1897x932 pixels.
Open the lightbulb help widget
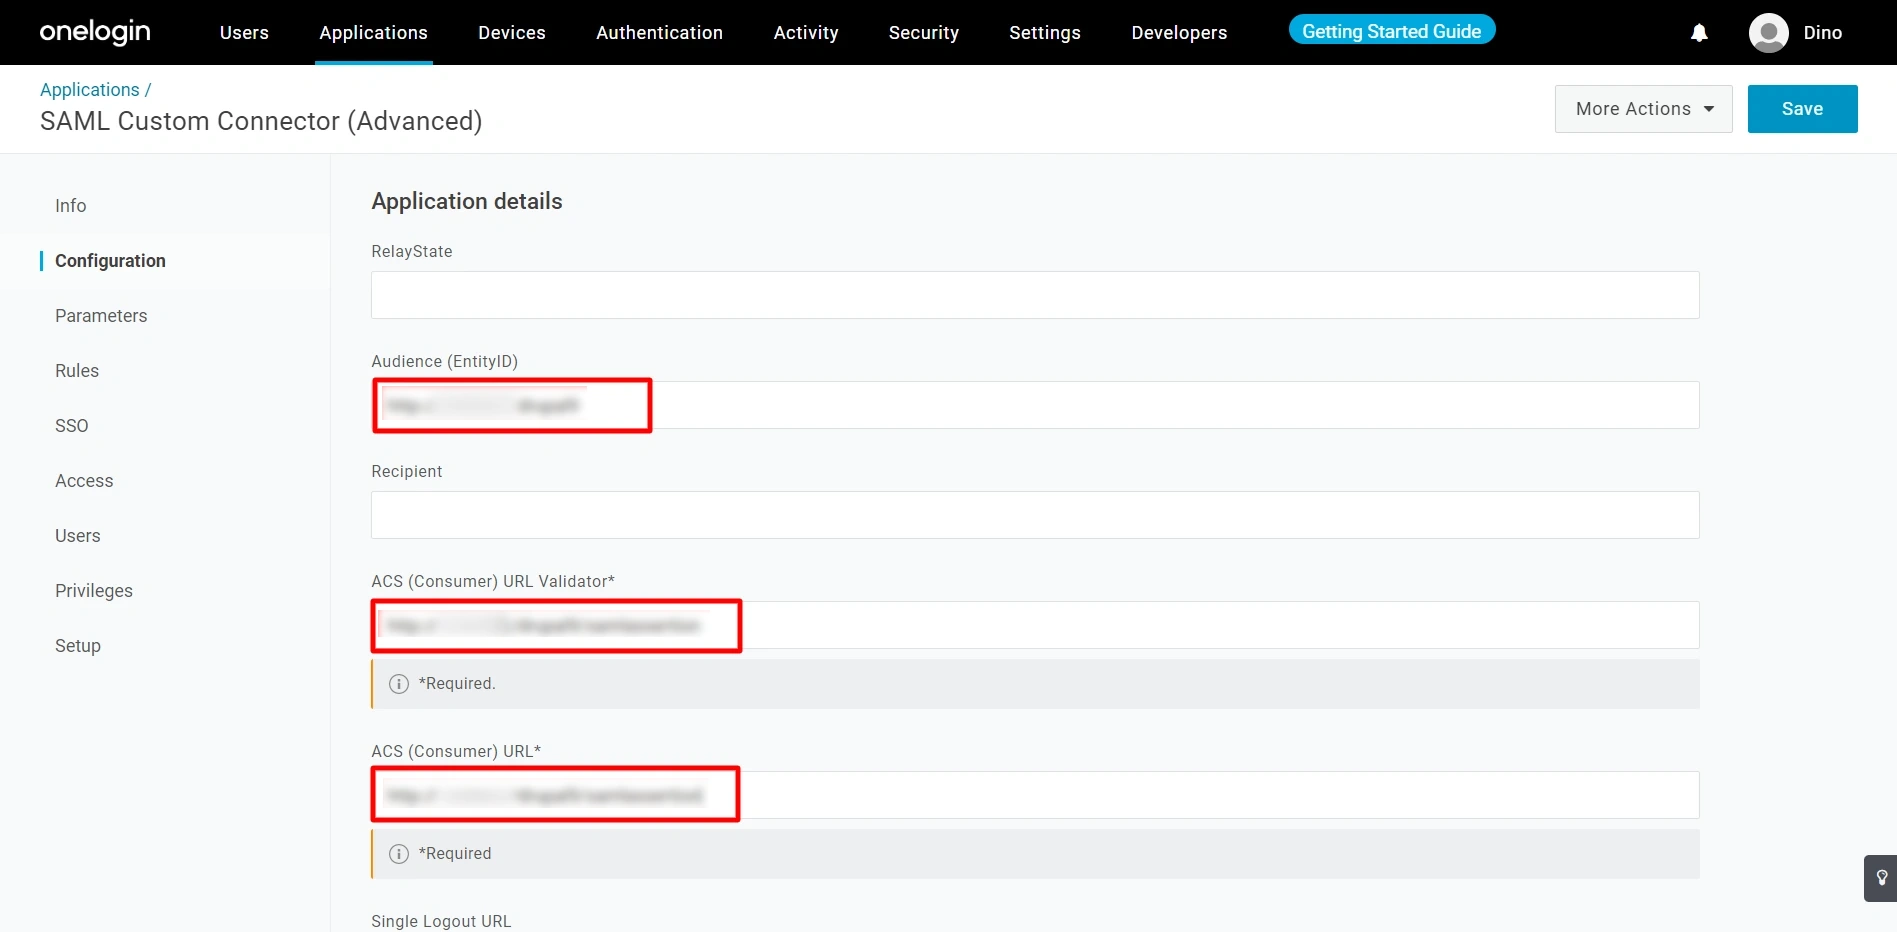click(1881, 878)
